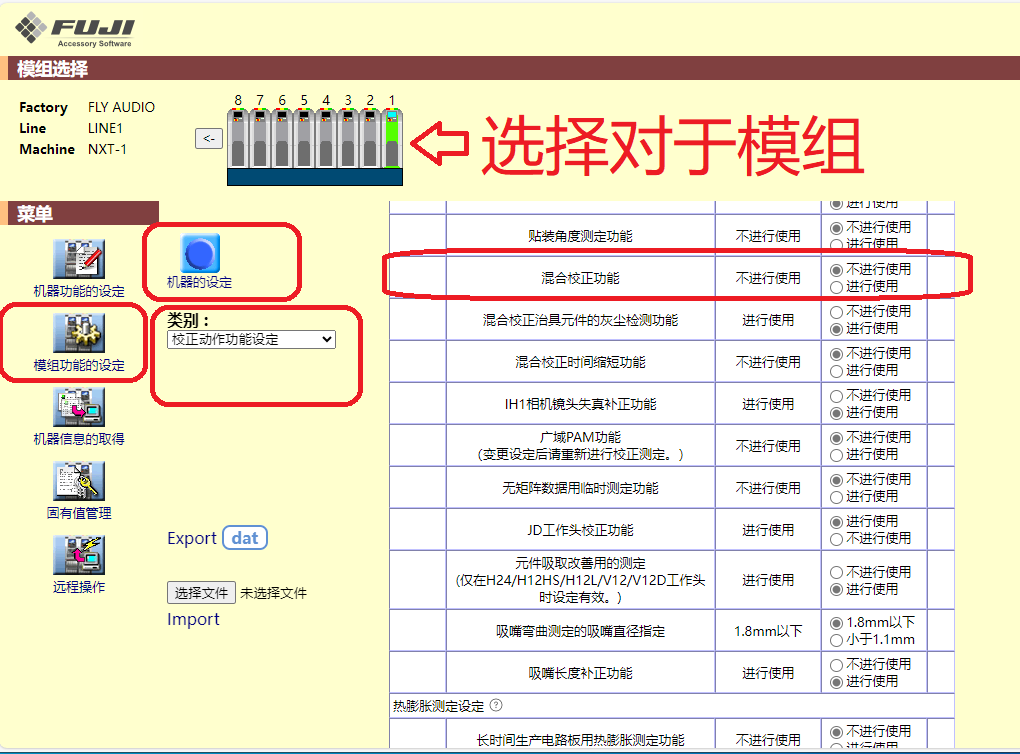The height and width of the screenshot is (754, 1020).
Task: Click the blue 机器的设定 circle icon
Action: tap(199, 253)
